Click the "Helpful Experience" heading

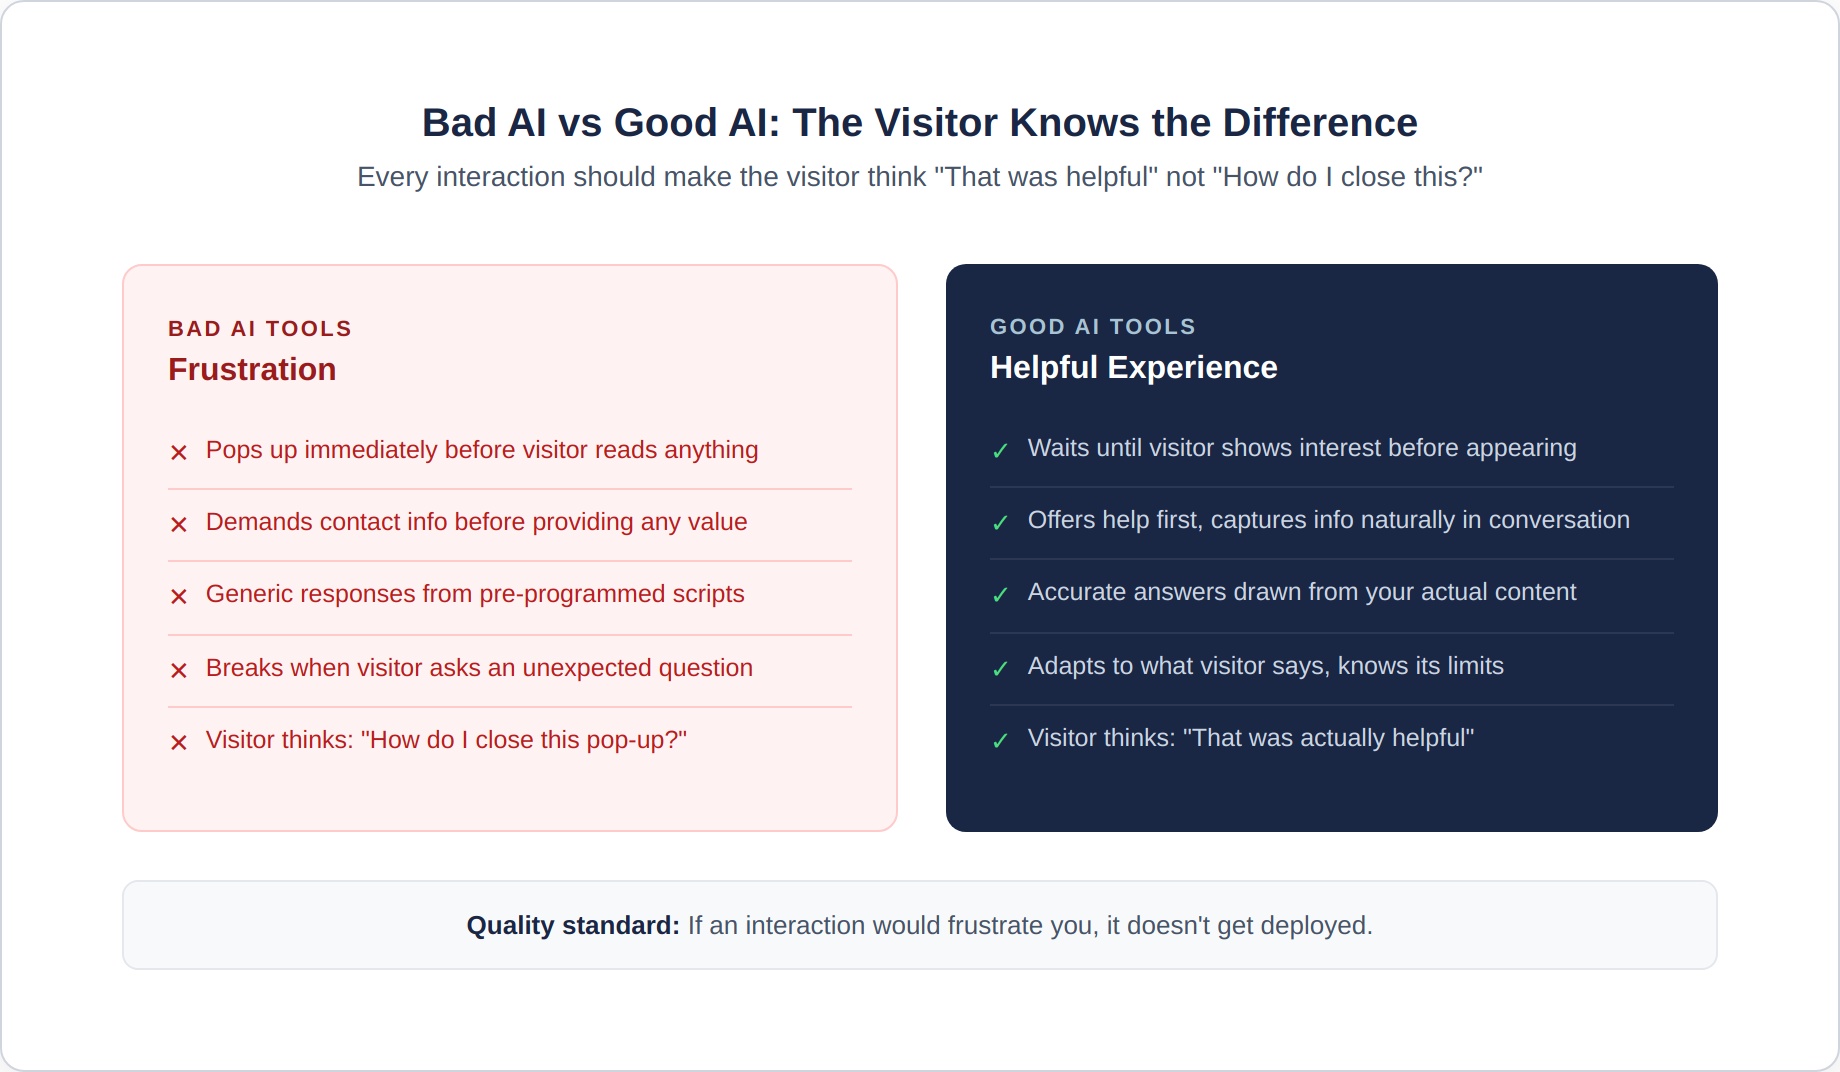click(x=1133, y=368)
